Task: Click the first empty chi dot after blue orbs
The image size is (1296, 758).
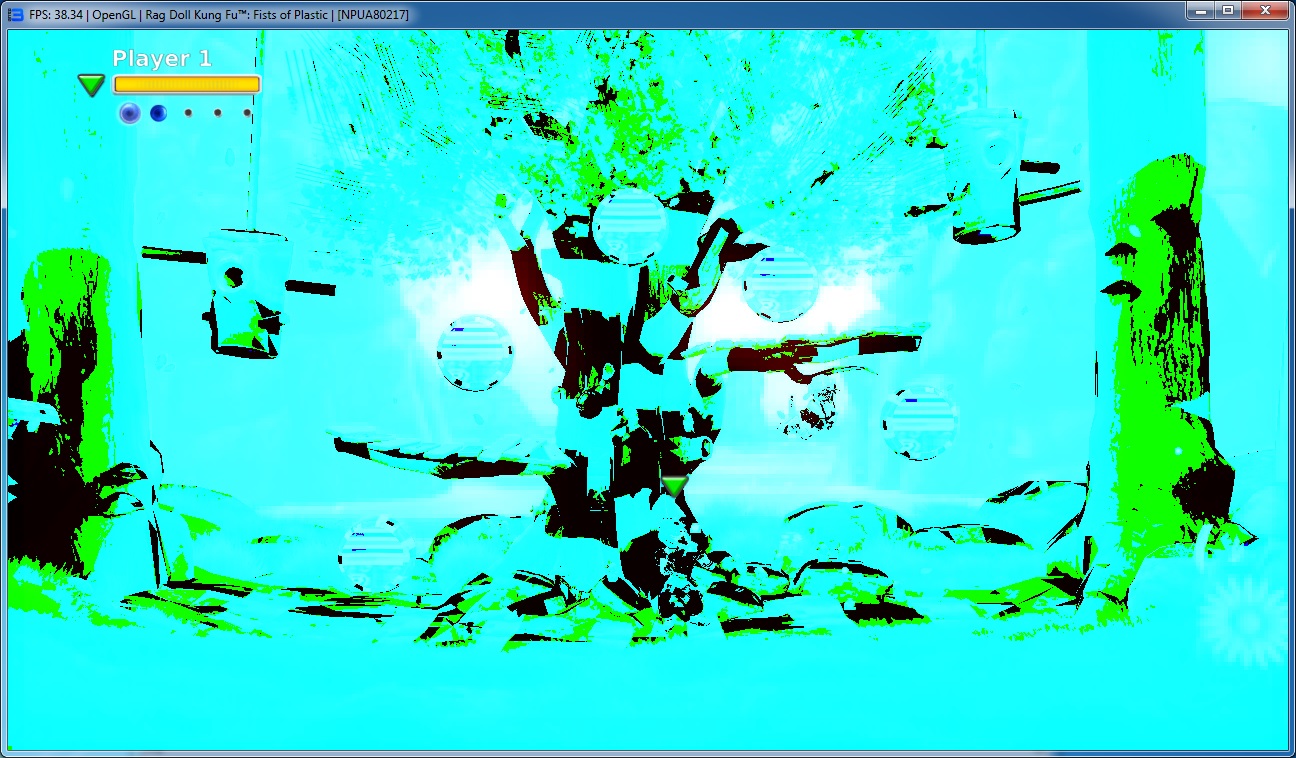Action: coord(188,113)
